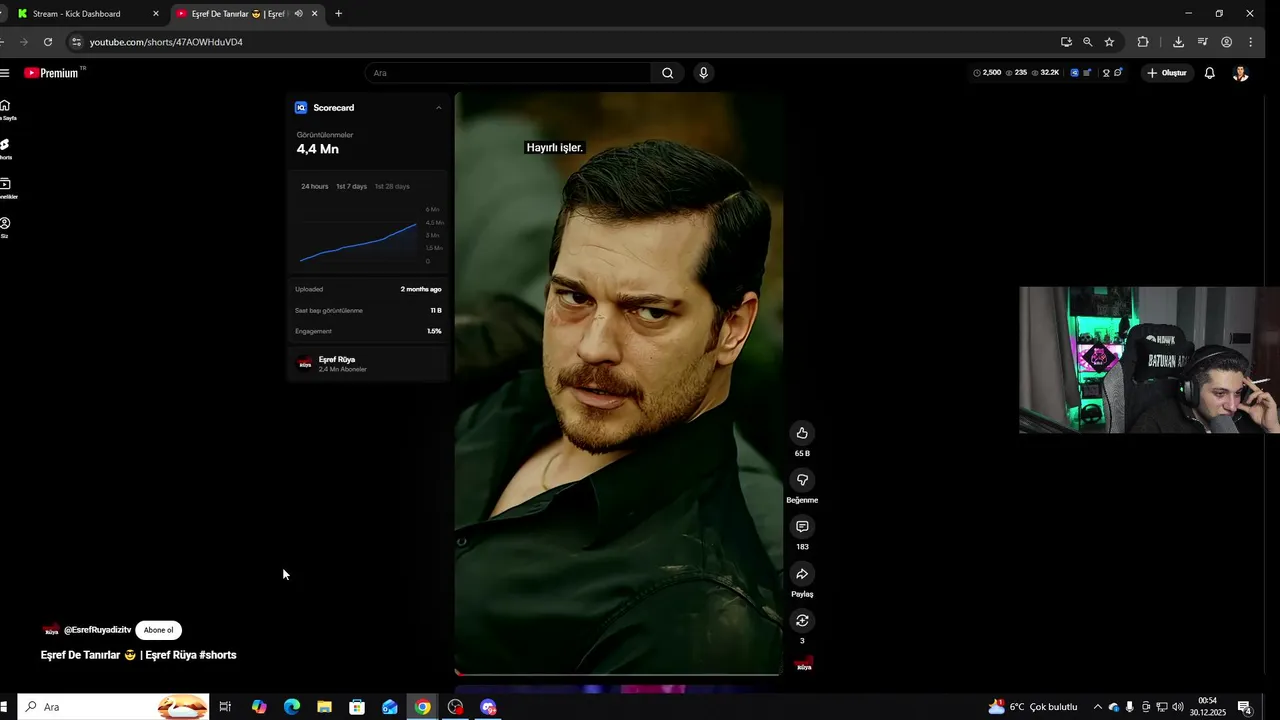Open the volume control in system tray

pyautogui.click(x=1177, y=707)
